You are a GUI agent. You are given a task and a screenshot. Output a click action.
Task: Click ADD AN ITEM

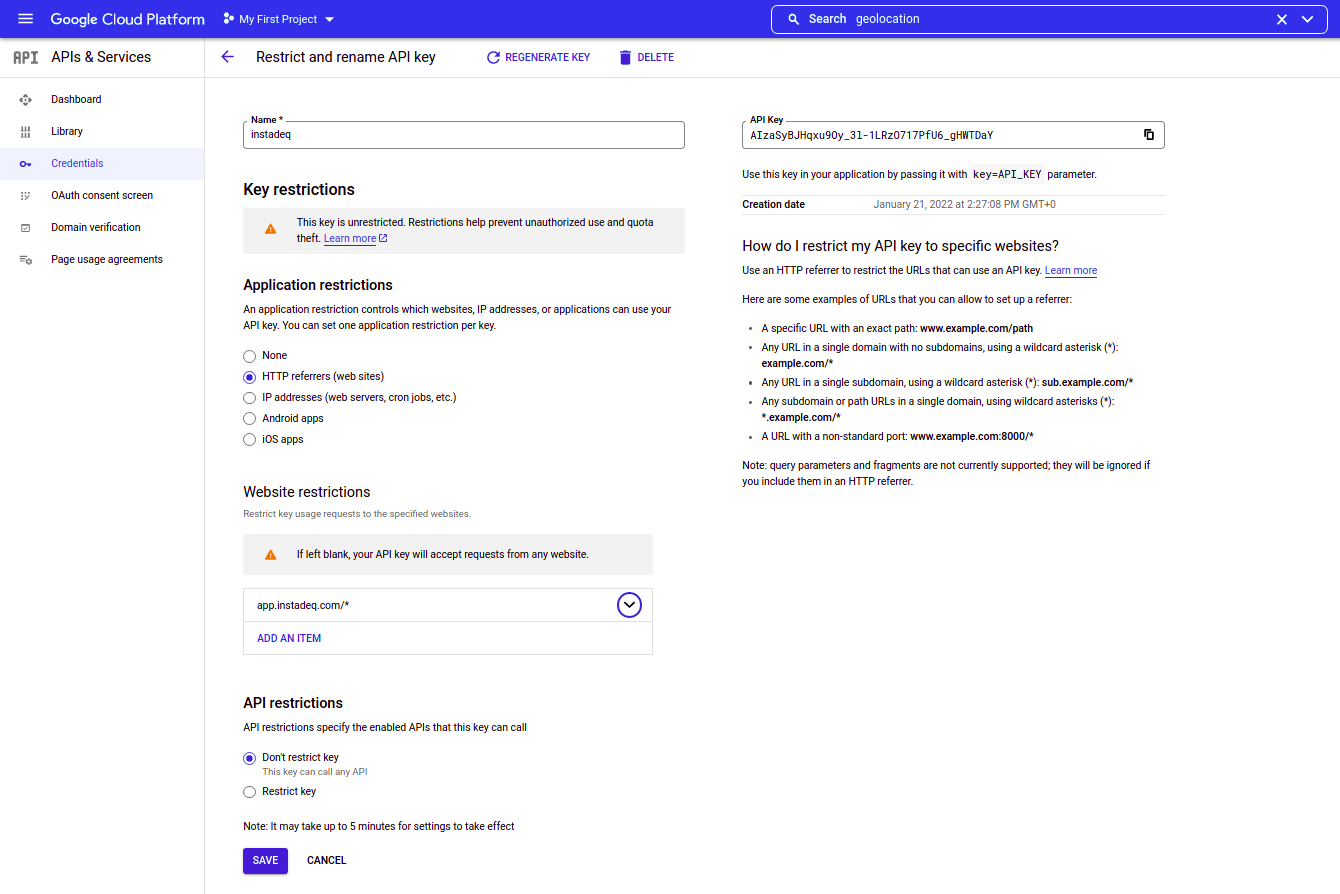click(x=289, y=638)
